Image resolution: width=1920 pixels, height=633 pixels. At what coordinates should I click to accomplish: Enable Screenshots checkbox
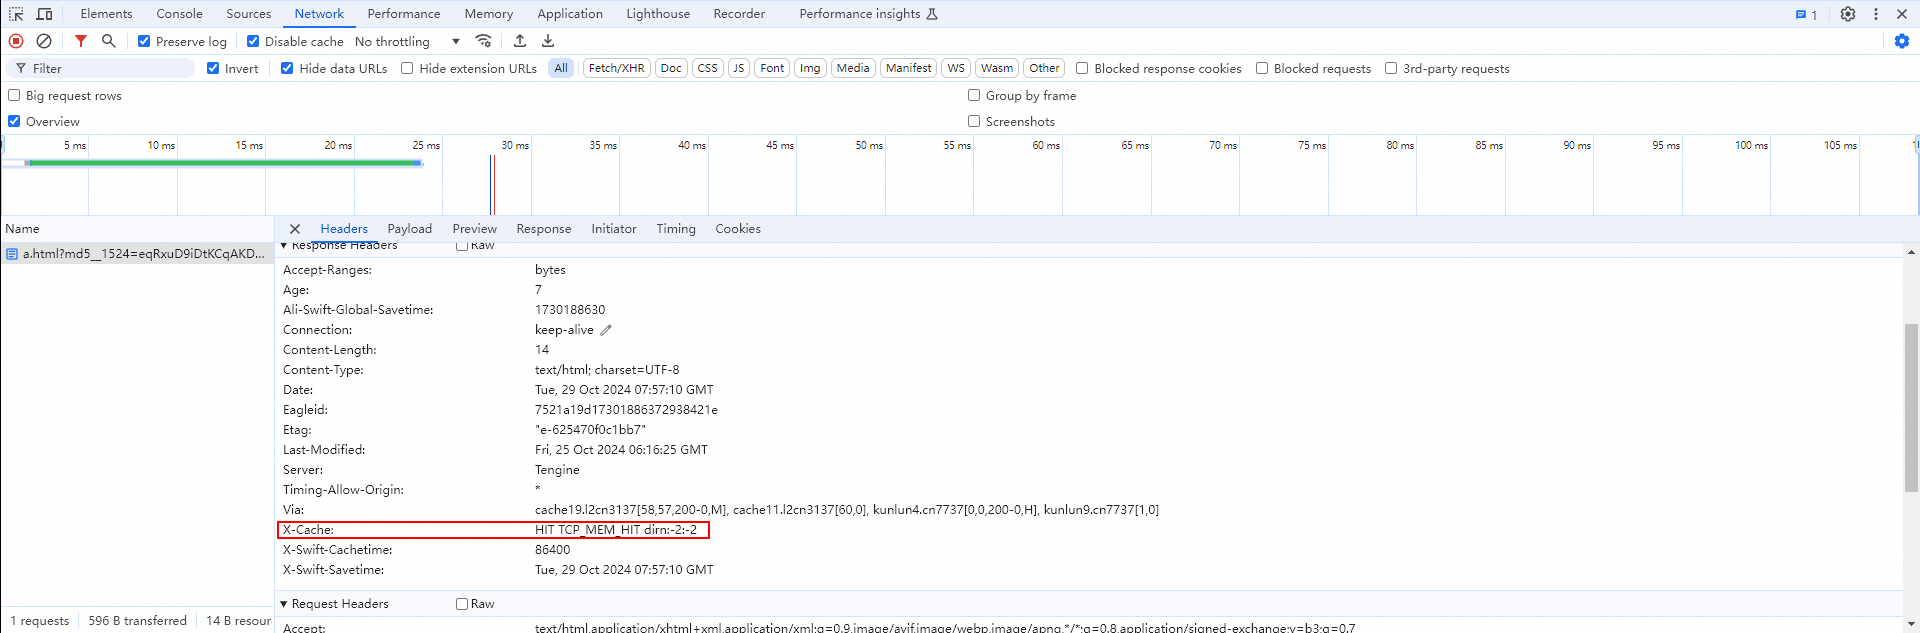coord(974,121)
